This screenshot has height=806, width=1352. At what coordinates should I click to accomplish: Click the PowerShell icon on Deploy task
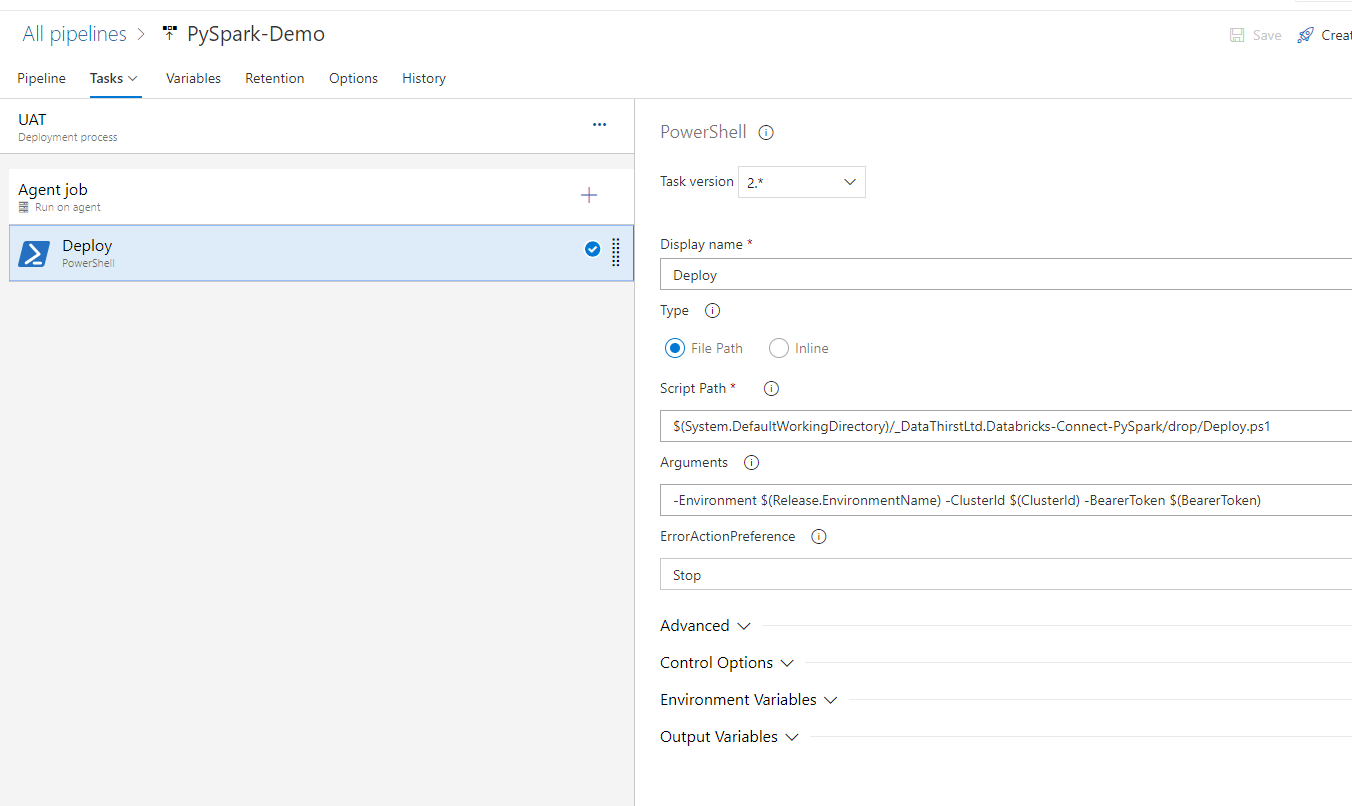[34, 254]
